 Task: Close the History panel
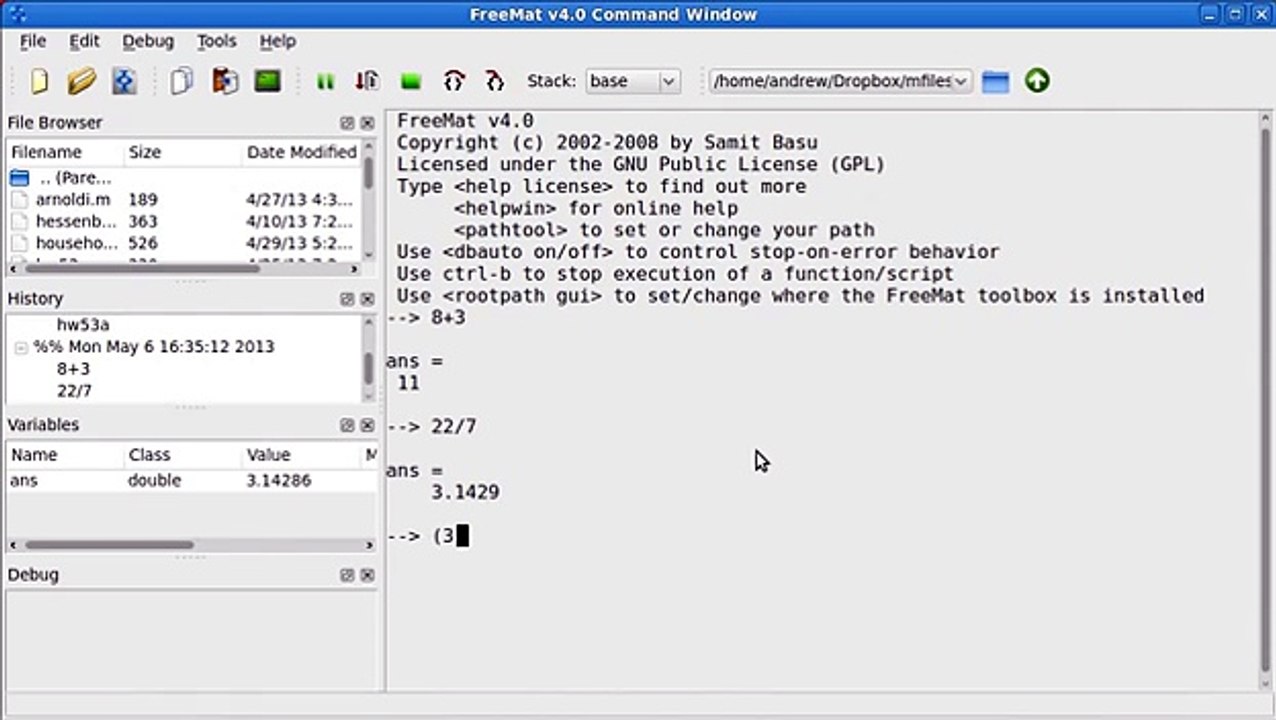tap(367, 299)
